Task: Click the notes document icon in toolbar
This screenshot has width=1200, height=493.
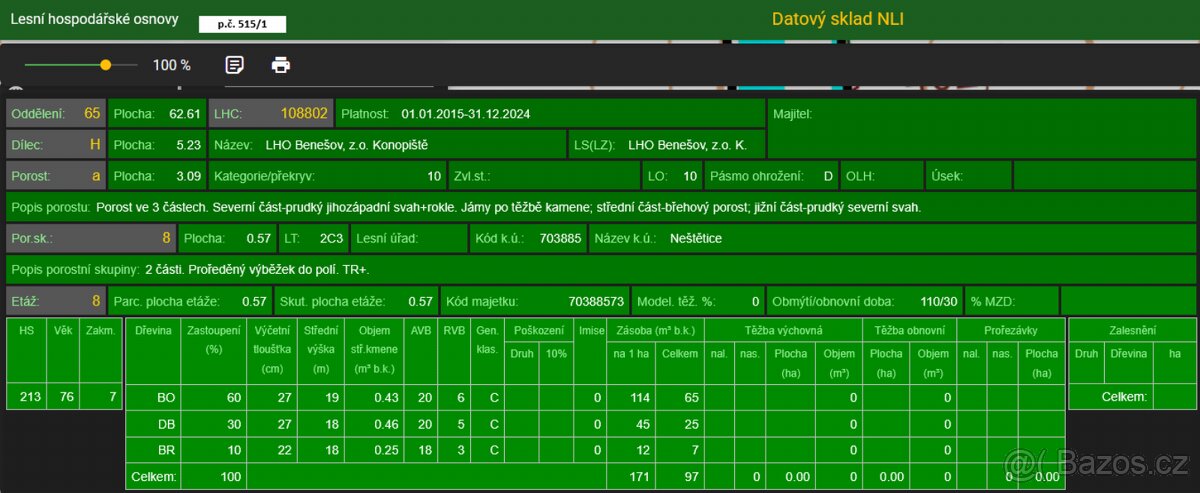Action: tap(235, 65)
